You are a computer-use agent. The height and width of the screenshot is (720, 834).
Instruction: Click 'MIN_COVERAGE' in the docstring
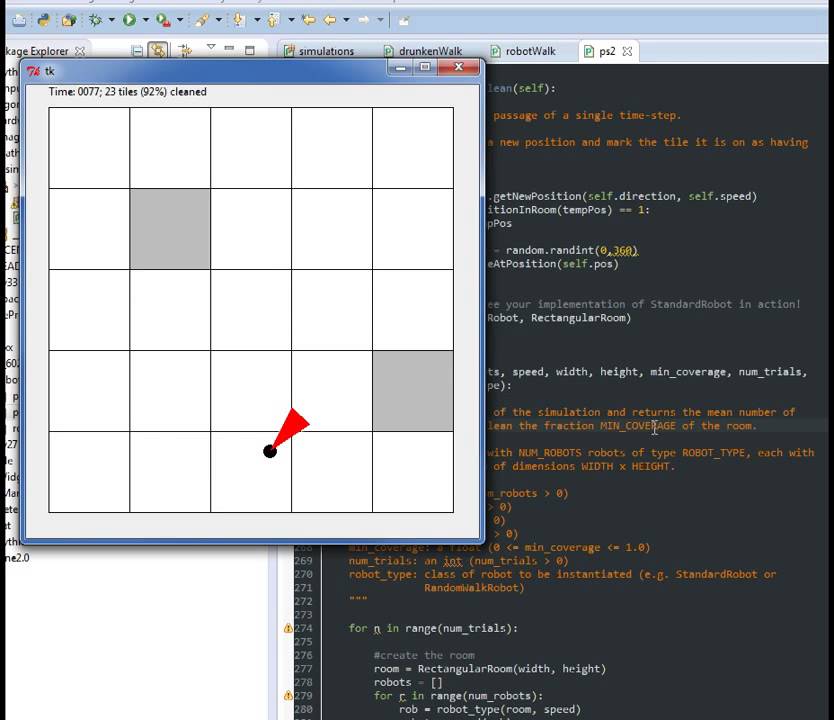638,426
